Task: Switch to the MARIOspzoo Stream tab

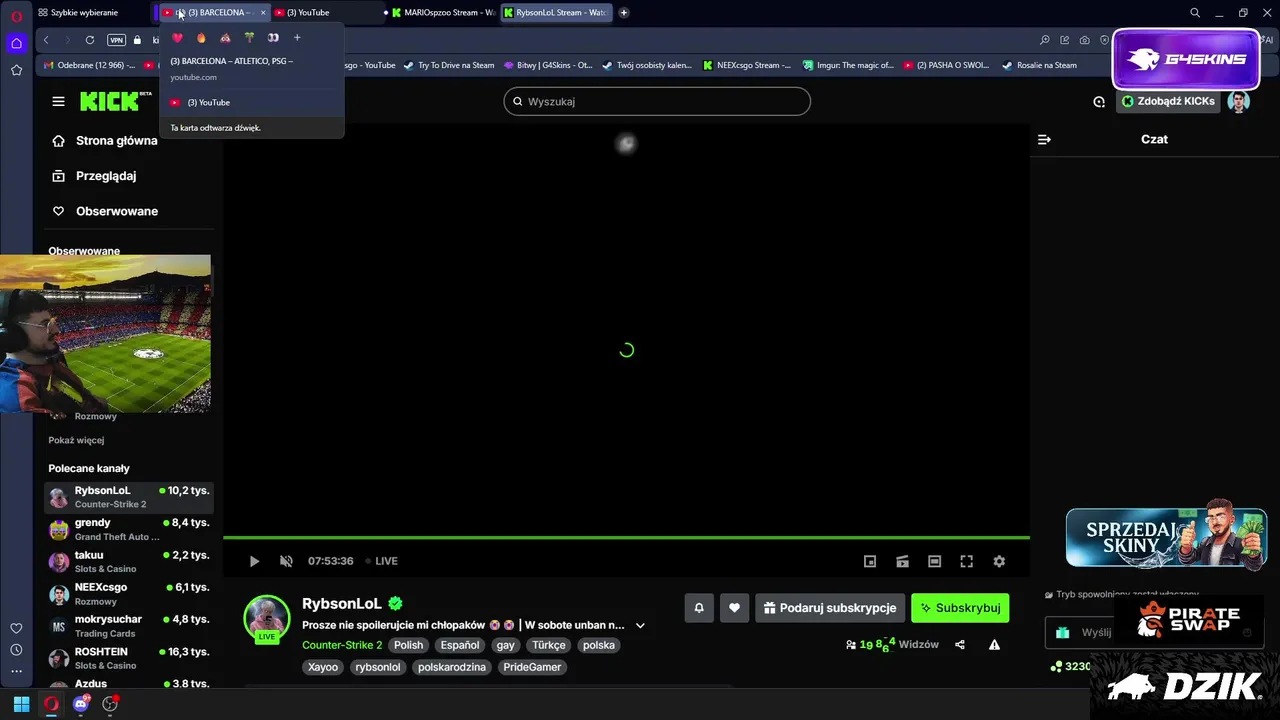Action: pos(442,12)
